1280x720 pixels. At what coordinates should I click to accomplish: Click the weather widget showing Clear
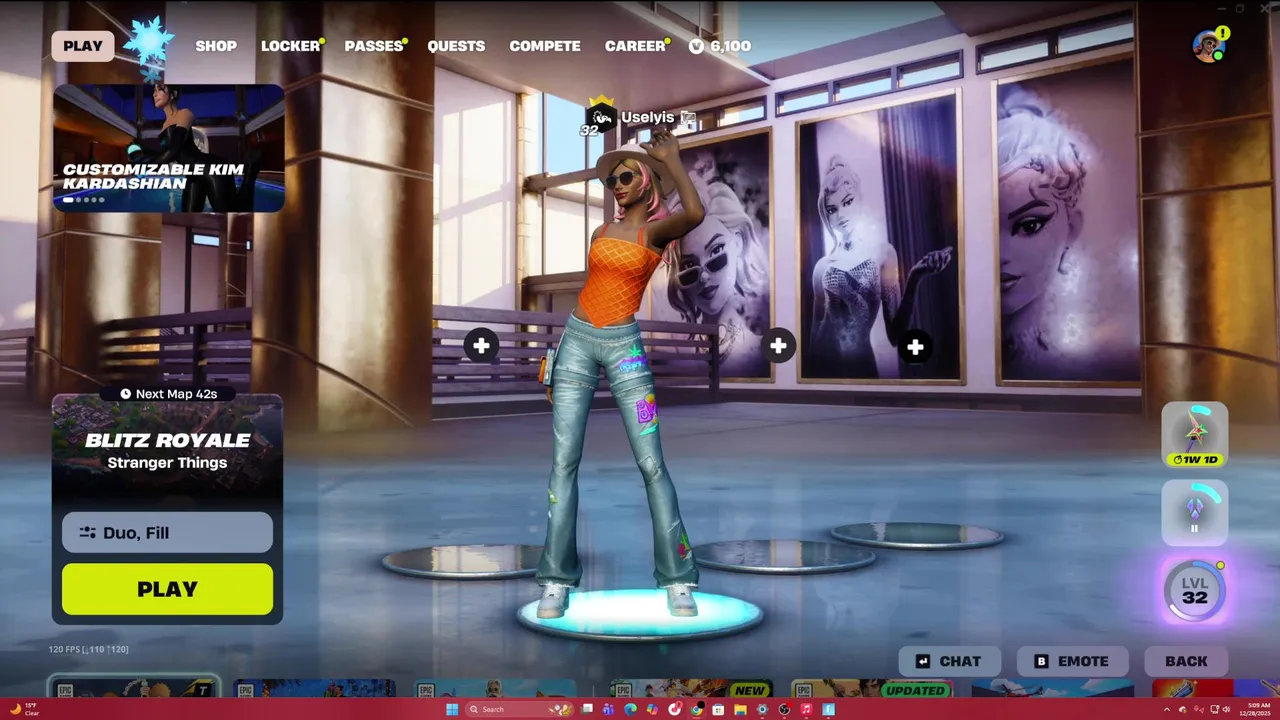coord(24,709)
